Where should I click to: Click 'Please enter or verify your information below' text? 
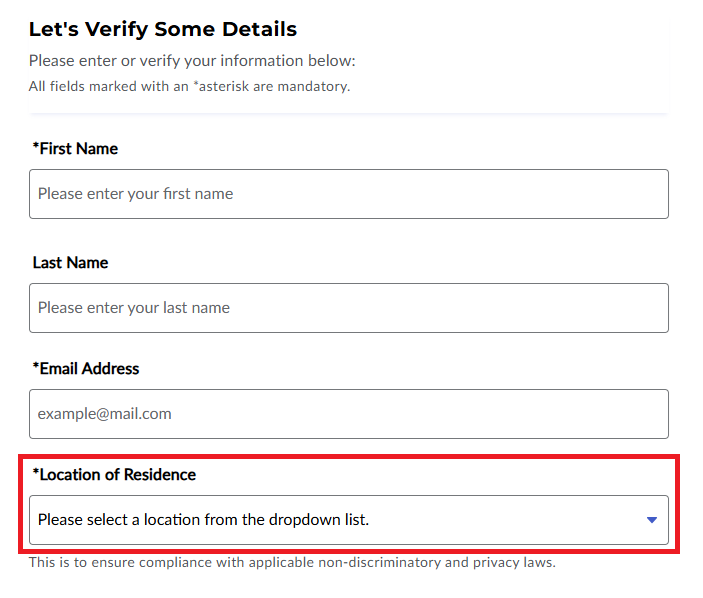(192, 61)
